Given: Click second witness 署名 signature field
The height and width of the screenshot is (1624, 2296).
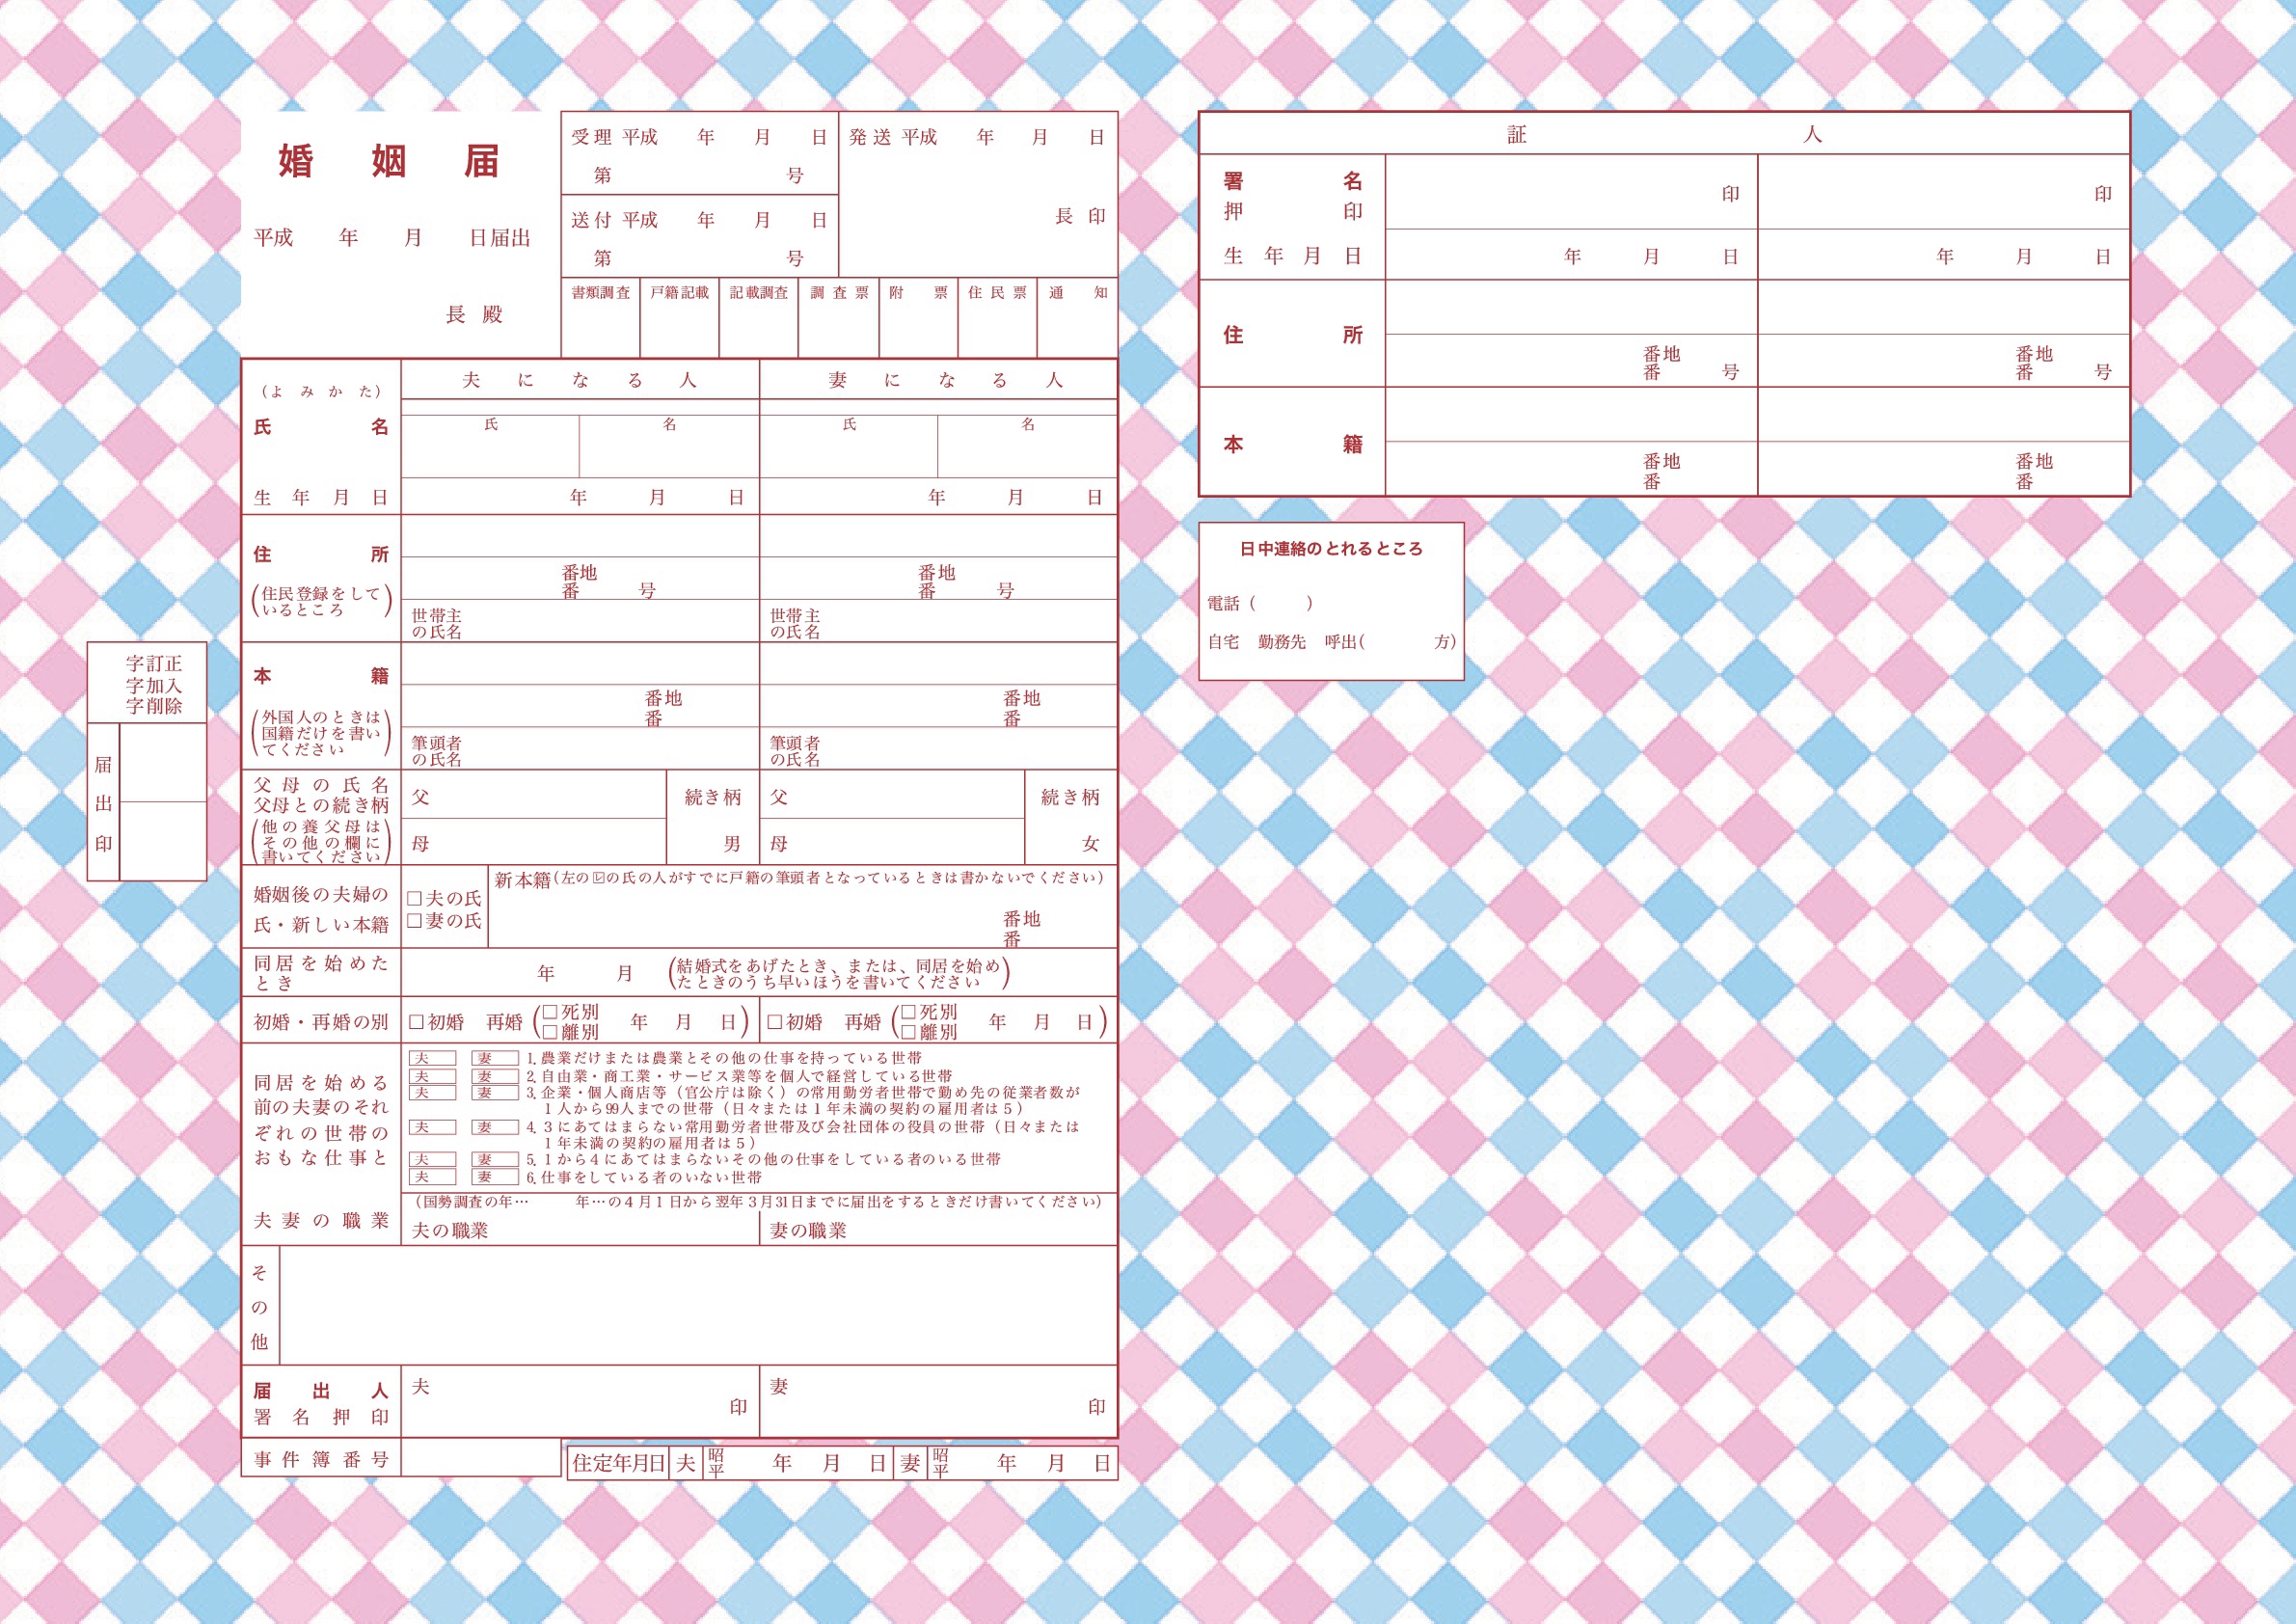Looking at the screenshot, I should tap(1943, 192).
